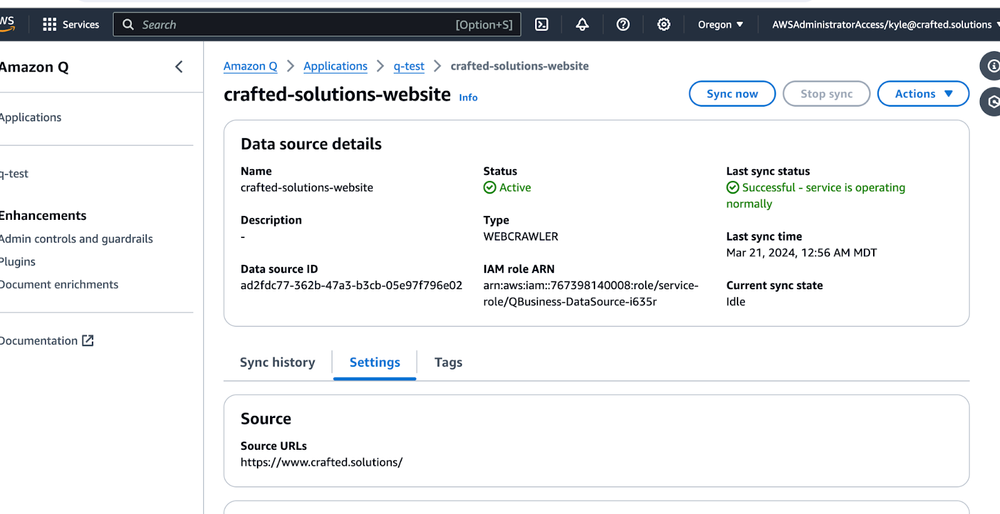
Task: Expand the Actions dropdown button
Action: point(923,94)
